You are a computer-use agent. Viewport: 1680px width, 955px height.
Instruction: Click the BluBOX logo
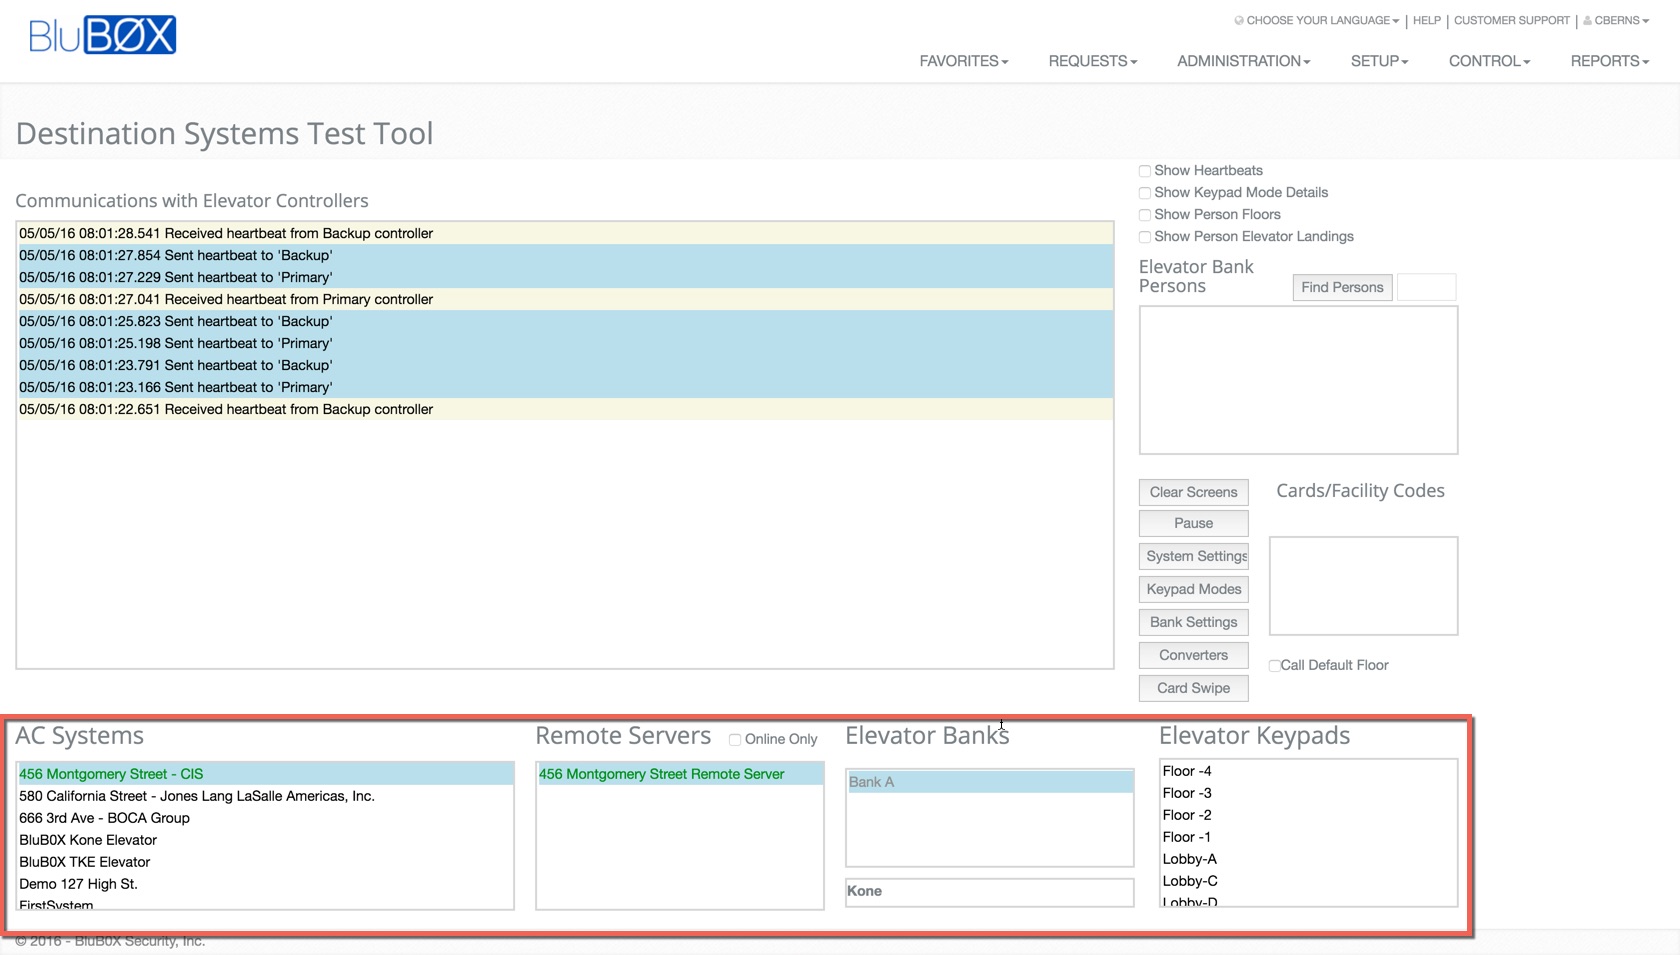(x=102, y=35)
